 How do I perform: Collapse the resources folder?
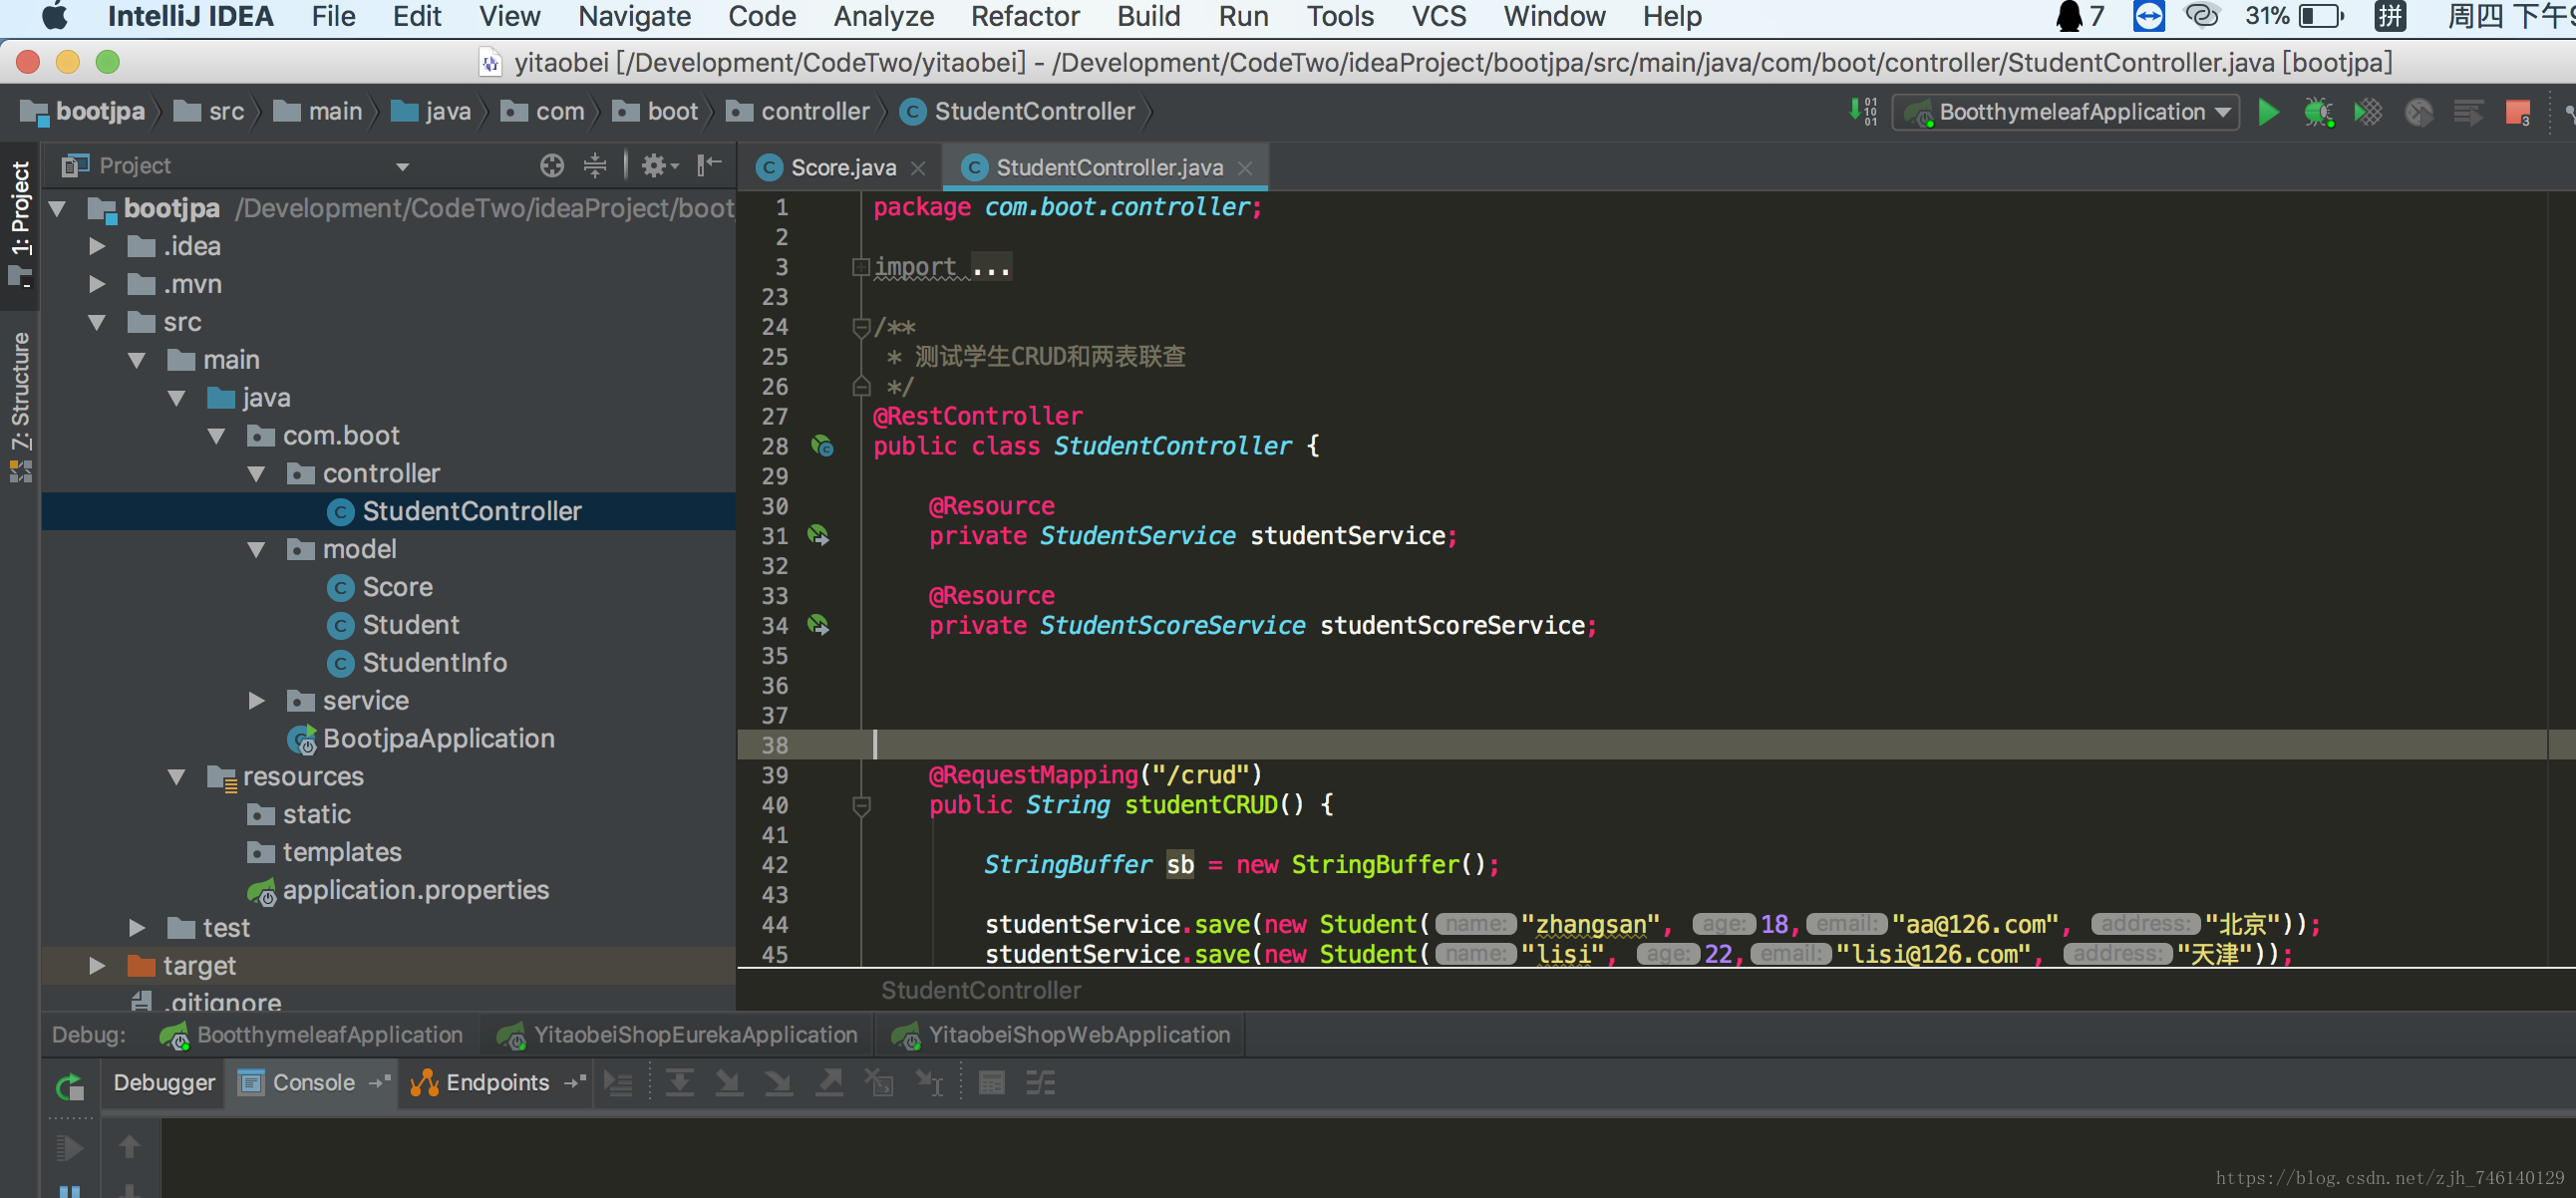[x=177, y=776]
